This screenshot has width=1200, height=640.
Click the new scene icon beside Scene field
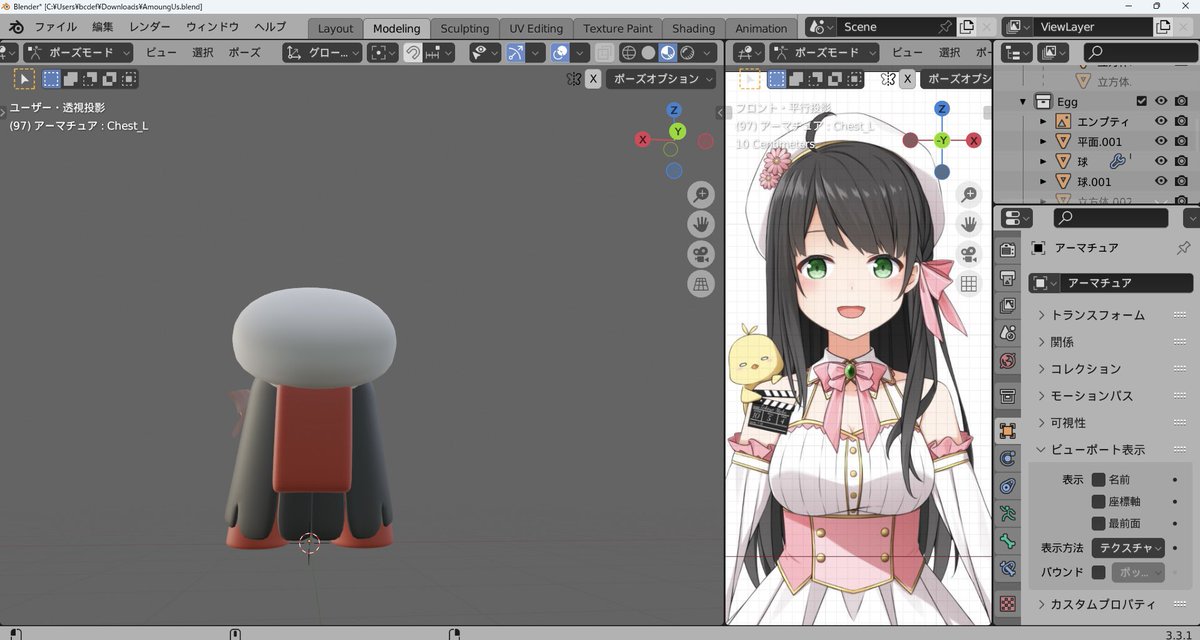coord(967,27)
